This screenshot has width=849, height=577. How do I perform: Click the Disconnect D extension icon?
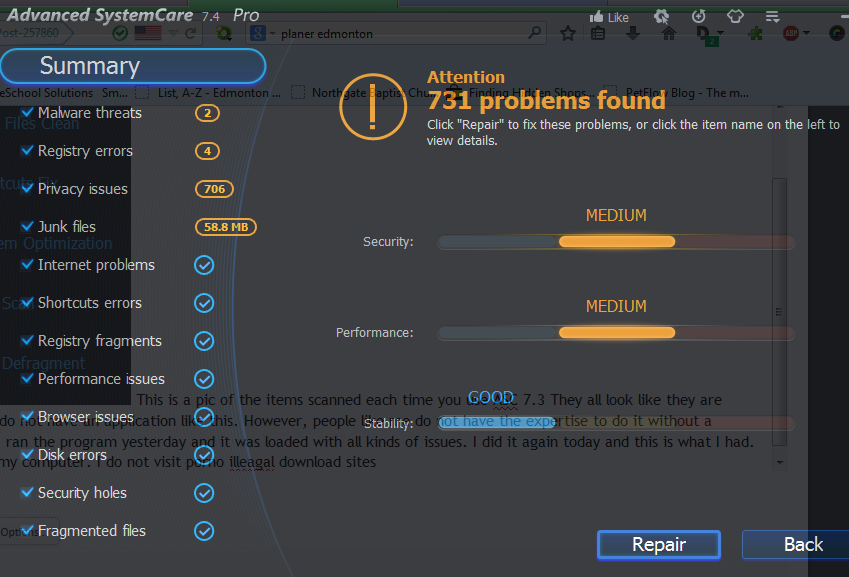pyautogui.click(x=704, y=35)
